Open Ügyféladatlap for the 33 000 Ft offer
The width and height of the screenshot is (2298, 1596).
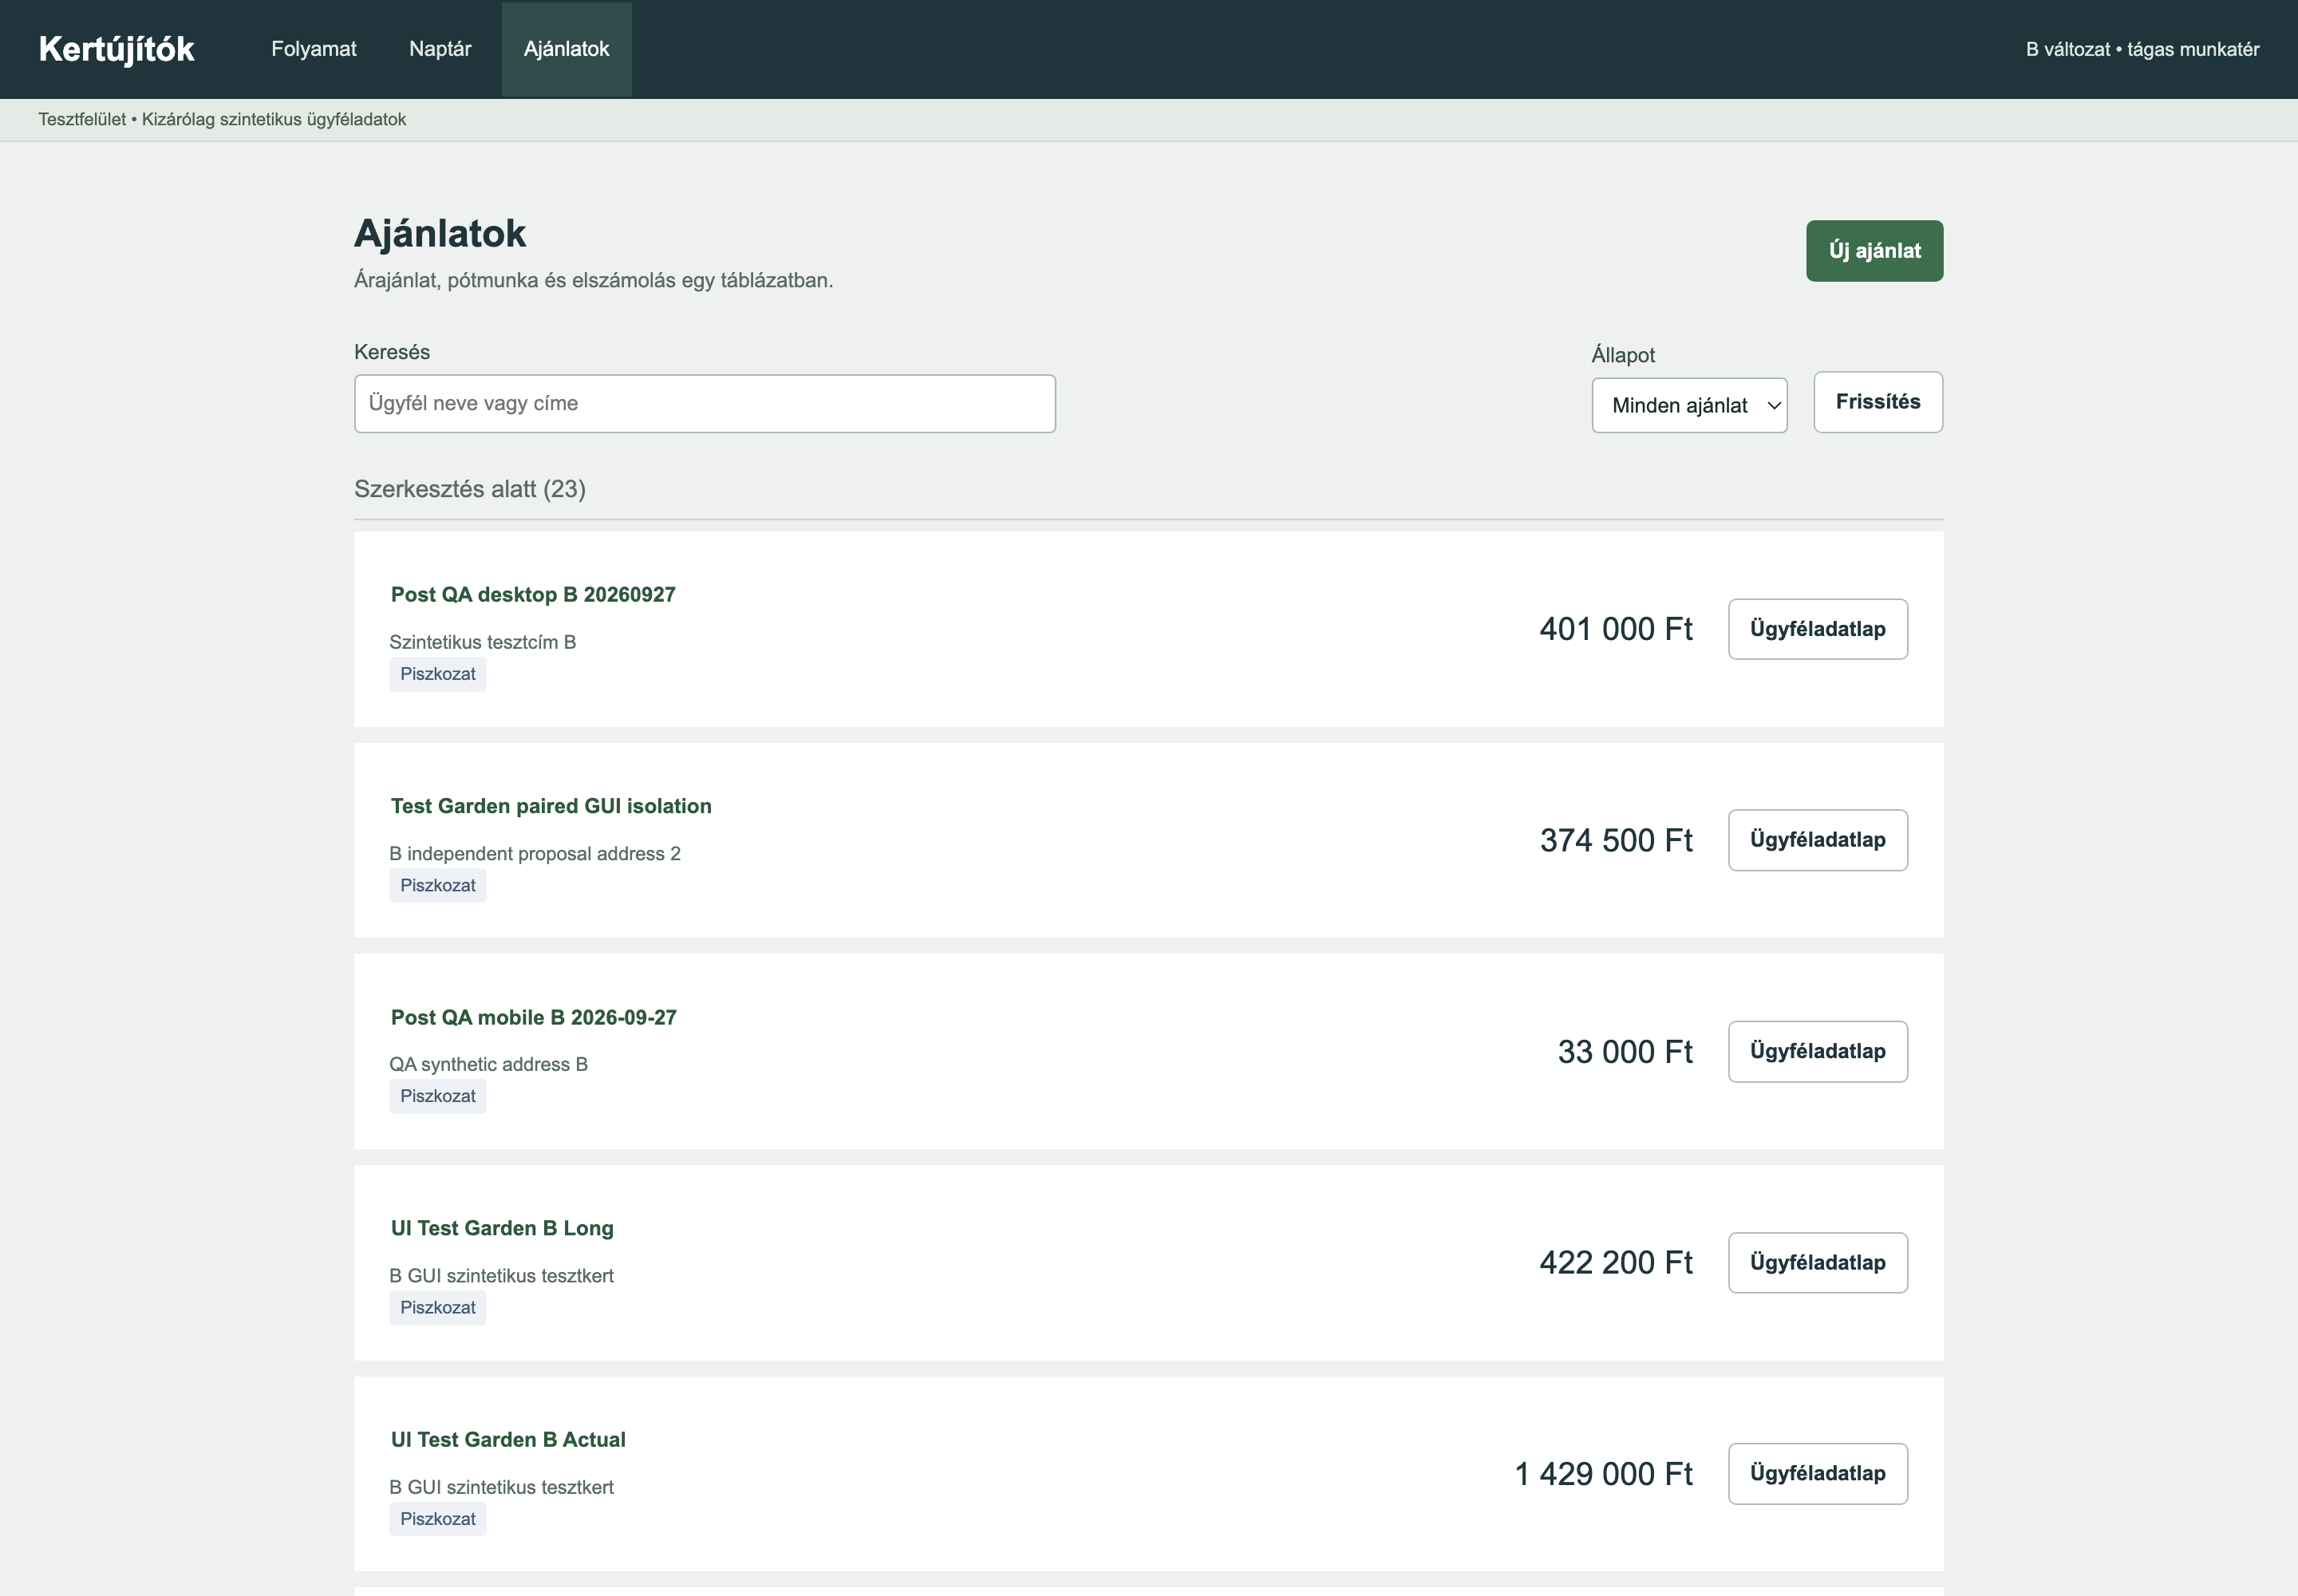click(1817, 1051)
